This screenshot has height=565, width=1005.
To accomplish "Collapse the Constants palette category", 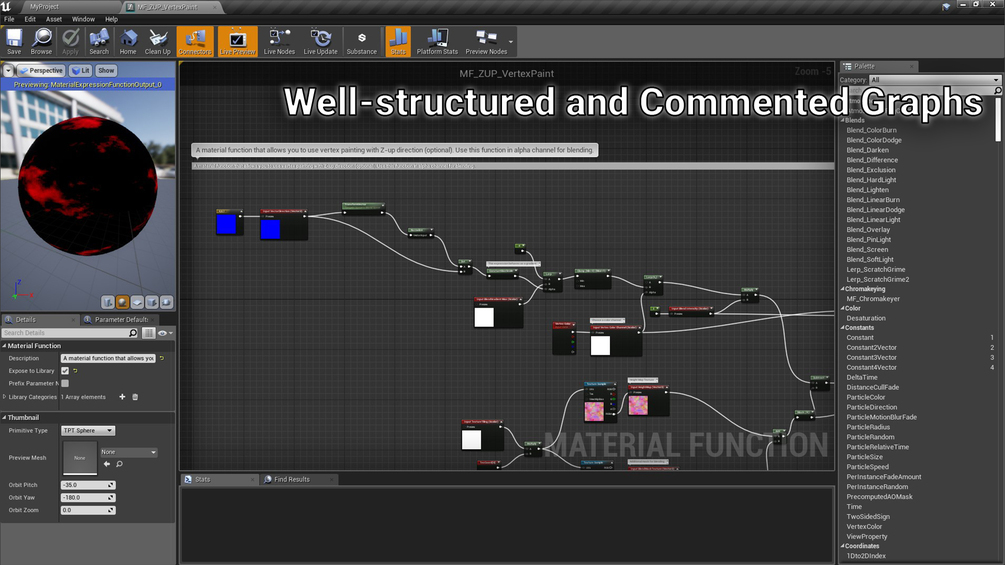I will (x=842, y=328).
